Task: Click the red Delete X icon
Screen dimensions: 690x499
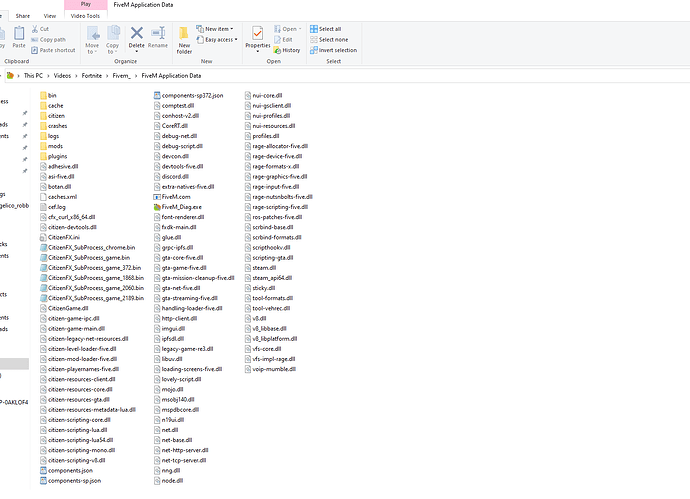Action: [137, 33]
